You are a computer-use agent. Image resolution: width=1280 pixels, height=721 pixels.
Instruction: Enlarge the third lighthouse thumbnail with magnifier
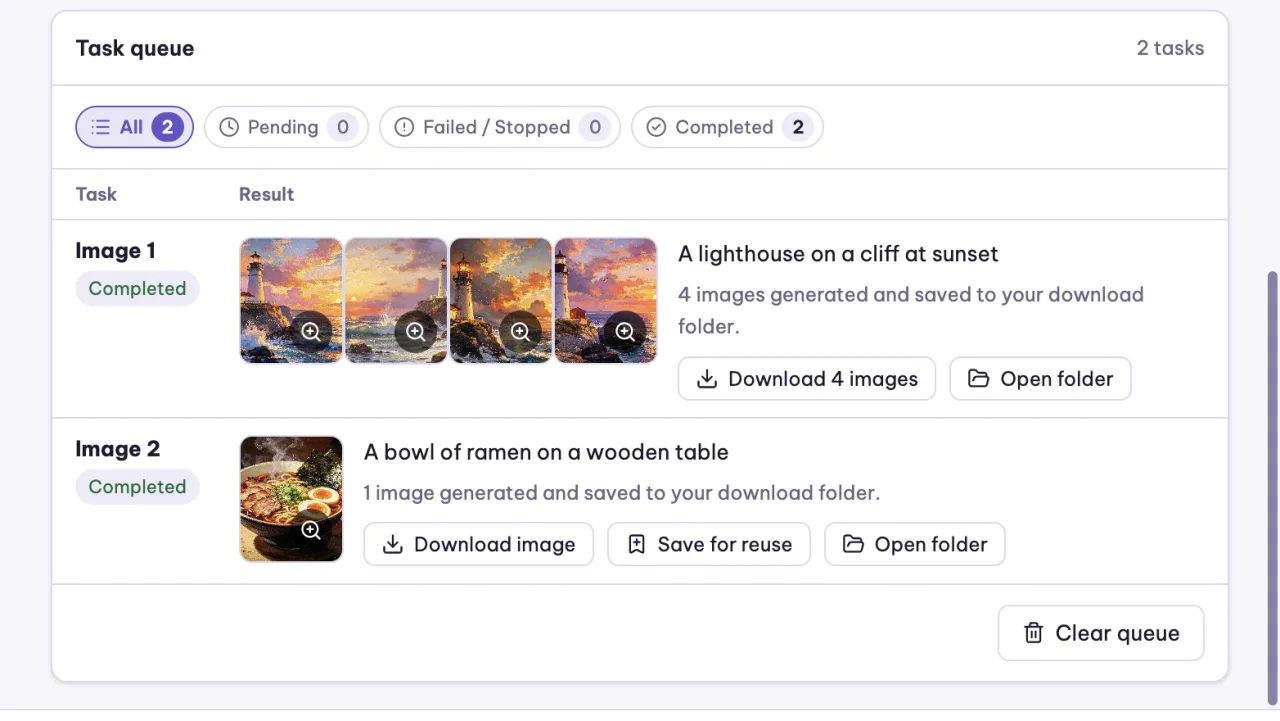click(520, 332)
